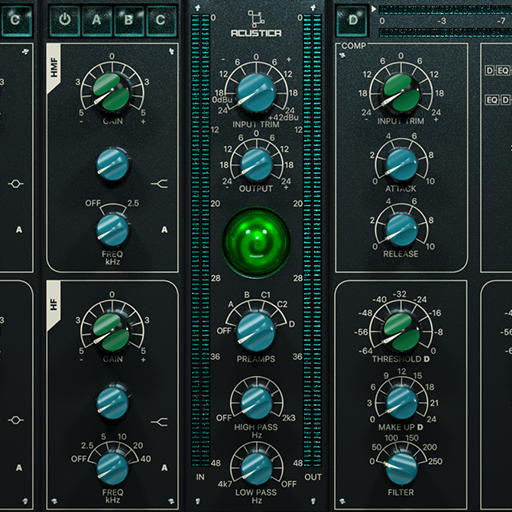This screenshot has width=512, height=512.
Task: Click the -32 mark on THRESHOLD scale
Action: 399,294
